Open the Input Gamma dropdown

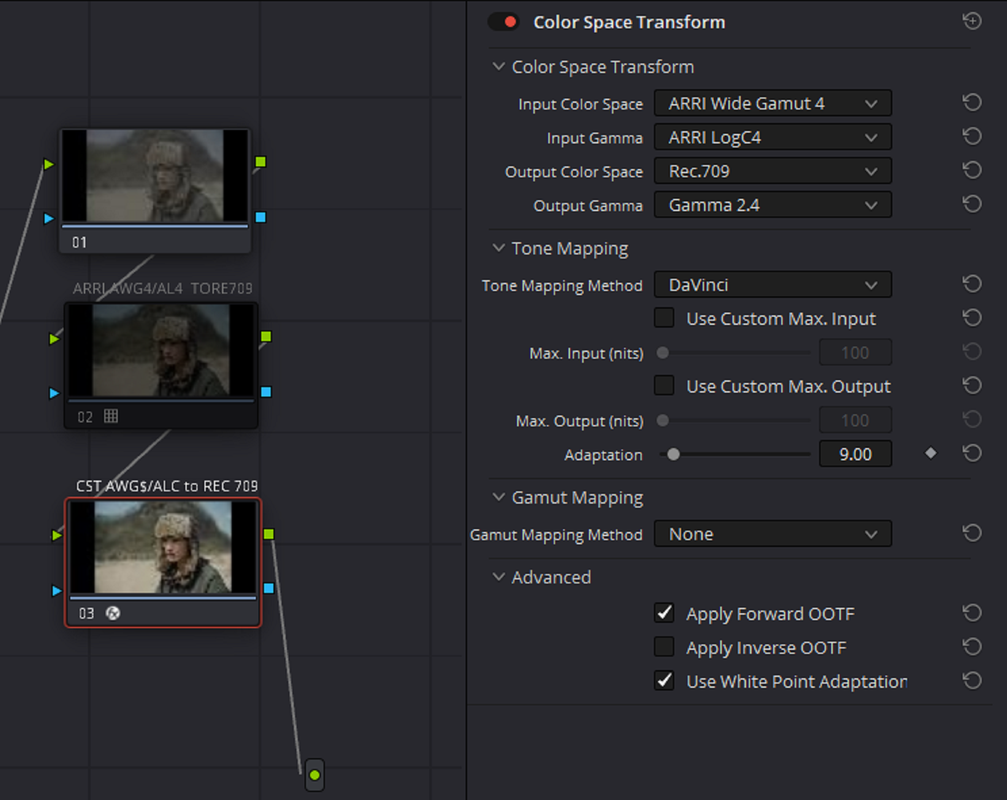pos(773,137)
